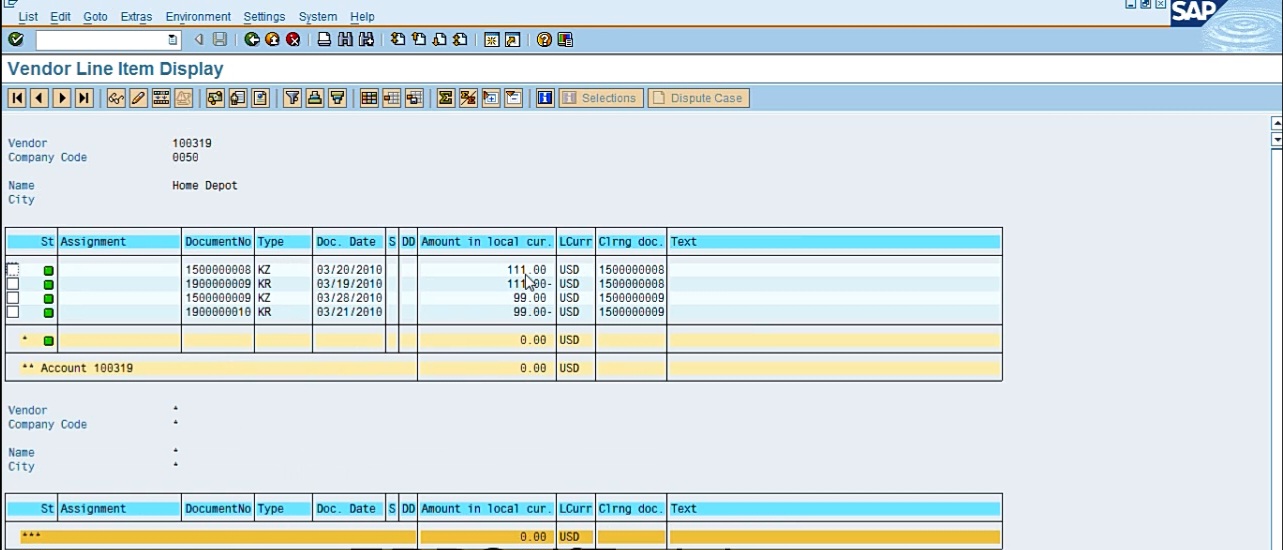This screenshot has height=550, width=1283.
Task: Click the Sort Descending icon
Action: (337, 98)
